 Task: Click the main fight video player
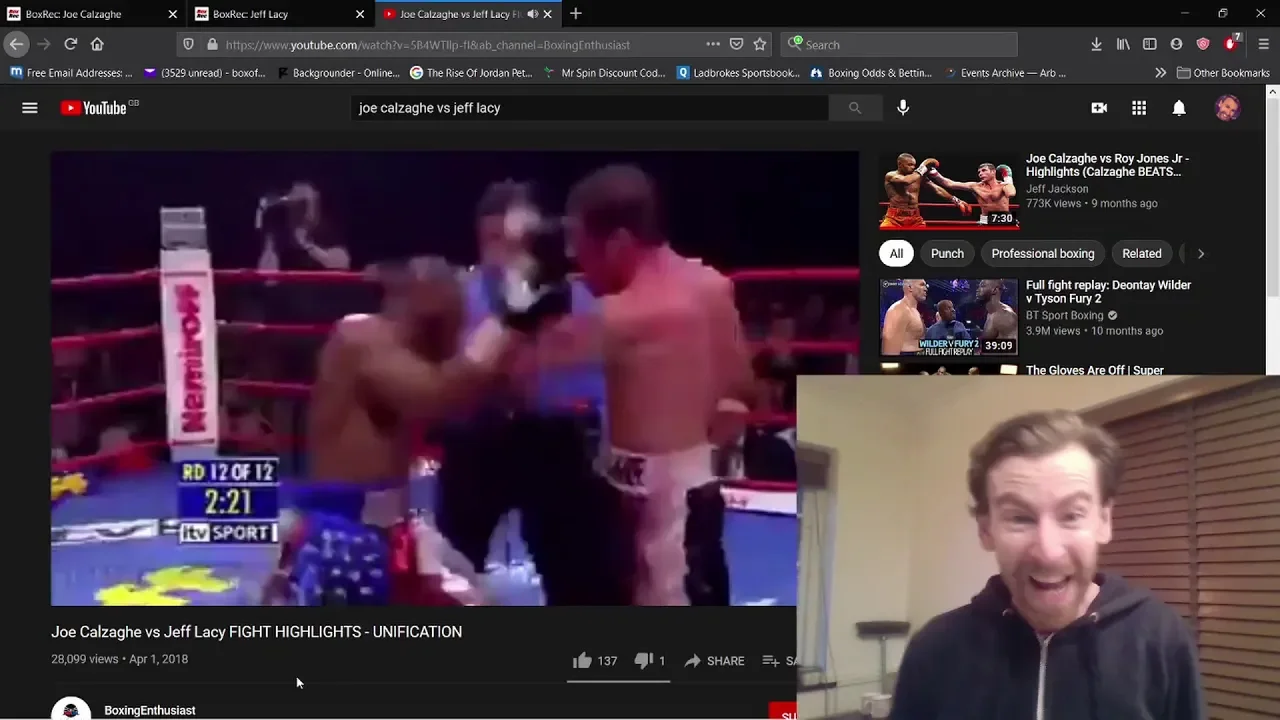point(455,378)
